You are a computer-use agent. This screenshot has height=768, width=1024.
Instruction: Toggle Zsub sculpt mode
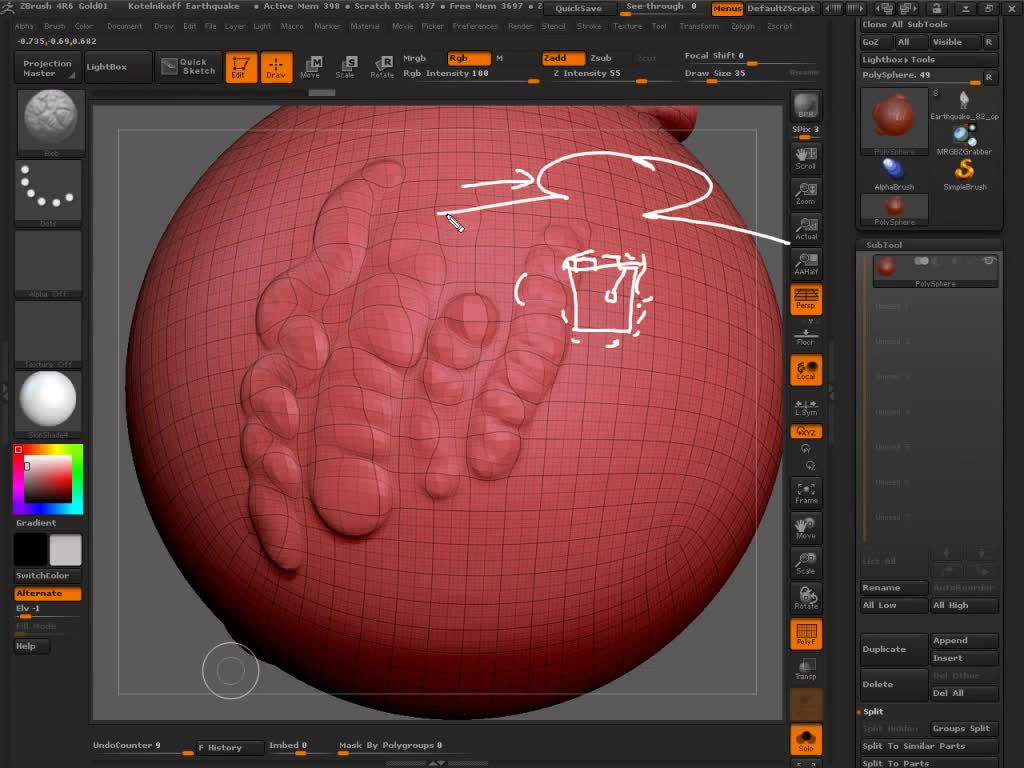(x=600, y=58)
